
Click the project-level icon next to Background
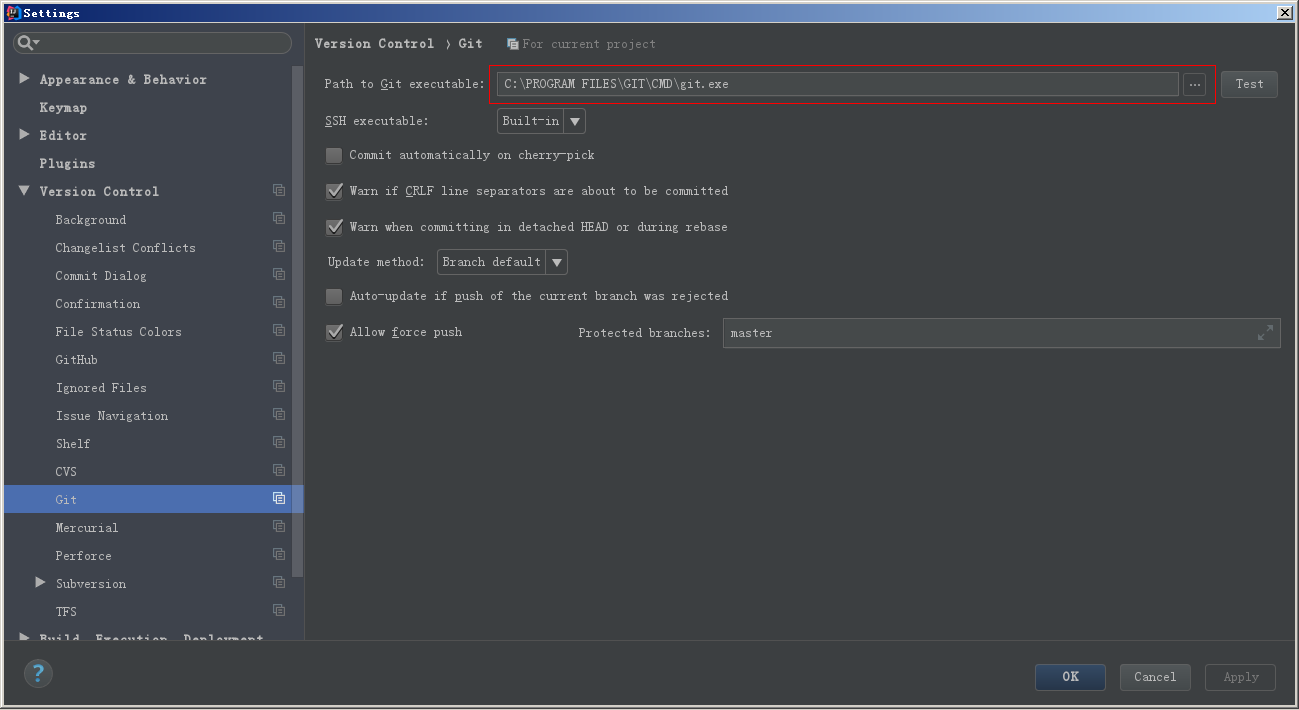pyautogui.click(x=279, y=218)
